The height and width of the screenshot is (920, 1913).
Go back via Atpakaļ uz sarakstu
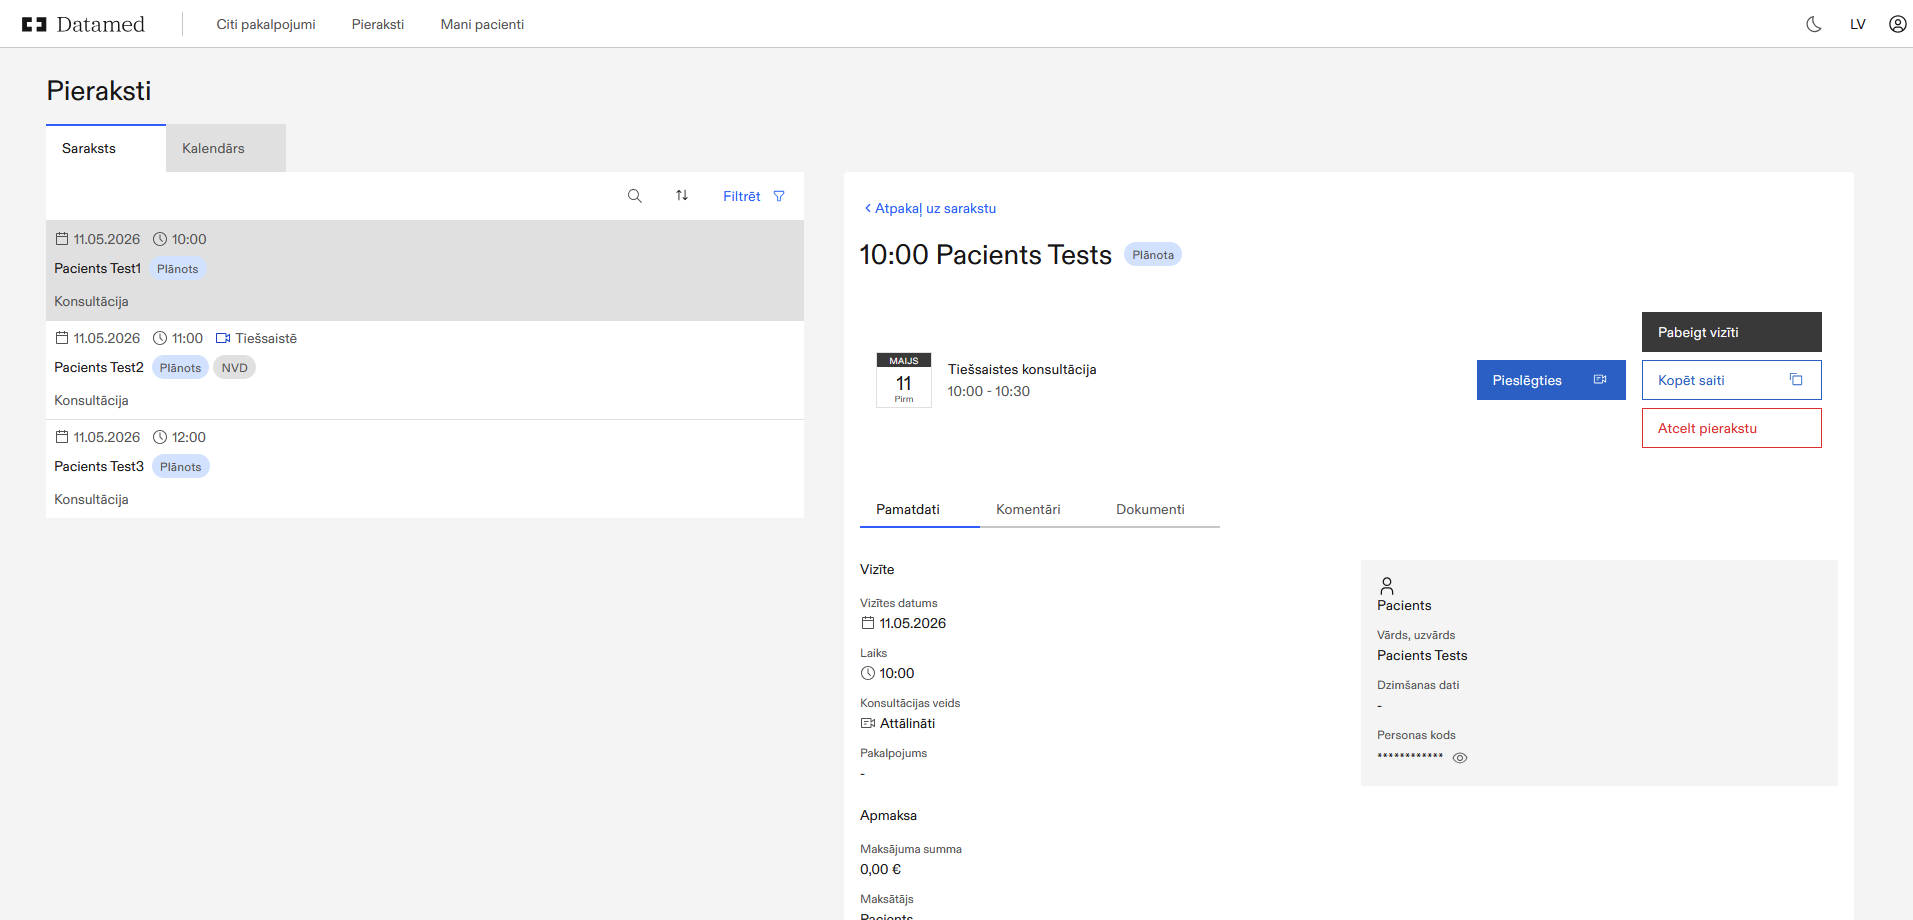coord(930,208)
